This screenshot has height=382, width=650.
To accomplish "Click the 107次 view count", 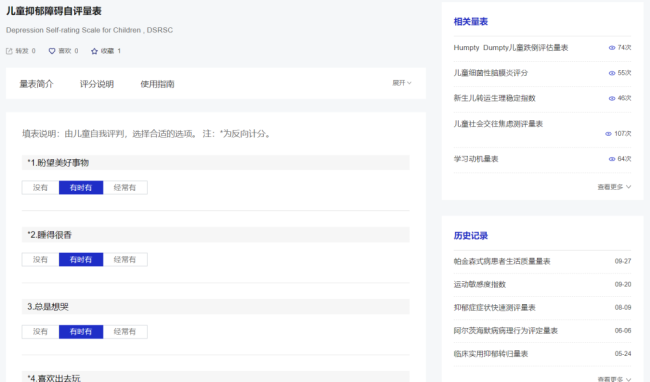I will point(623,134).
